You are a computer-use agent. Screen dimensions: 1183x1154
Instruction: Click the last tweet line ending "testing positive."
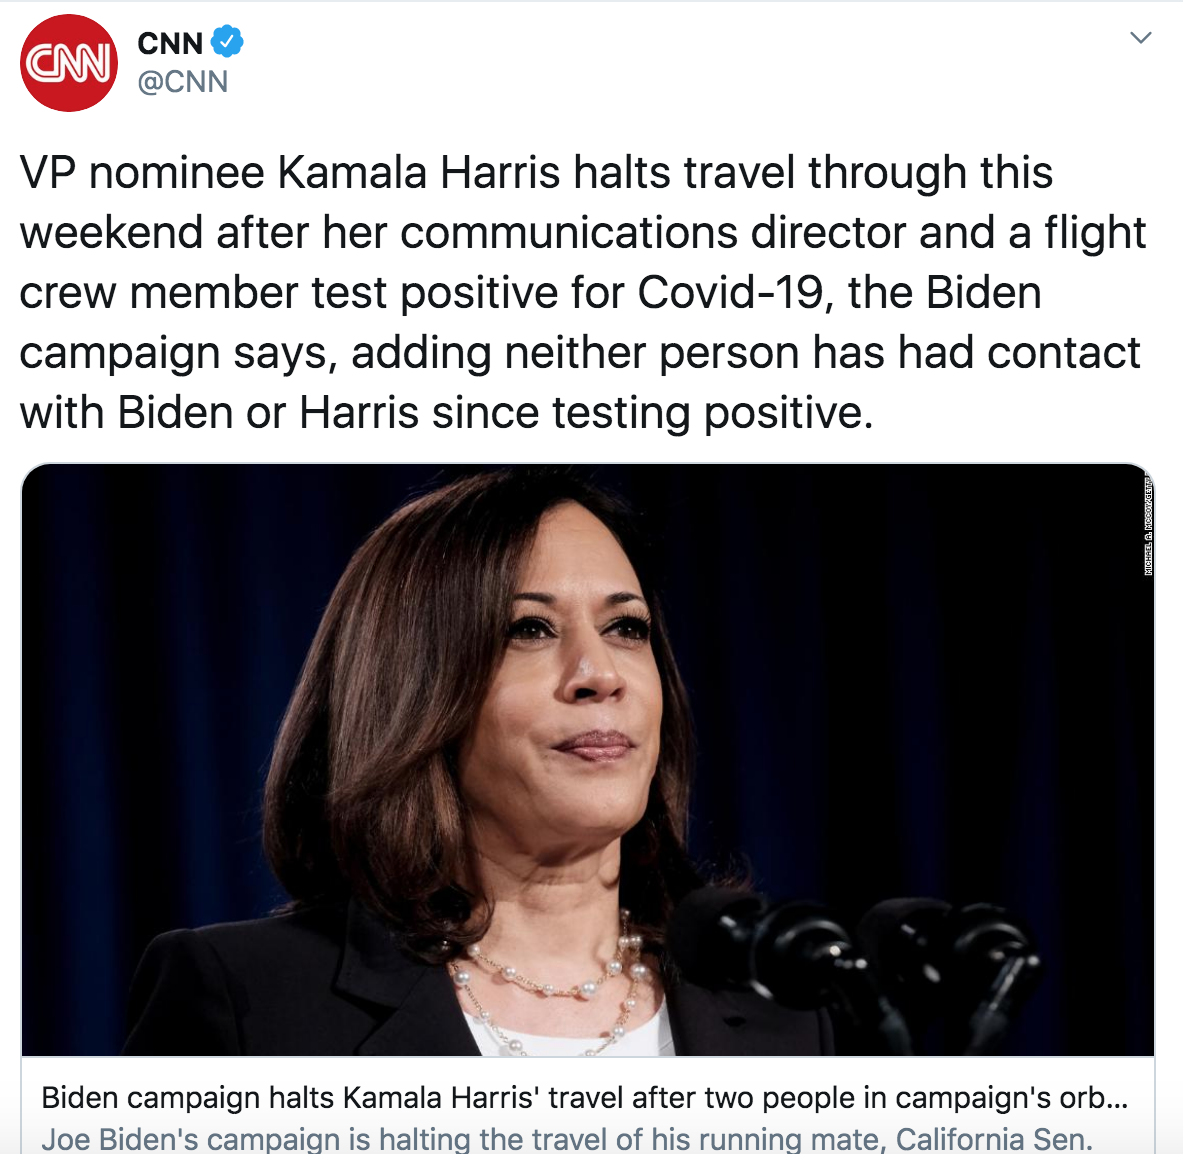pos(446,413)
